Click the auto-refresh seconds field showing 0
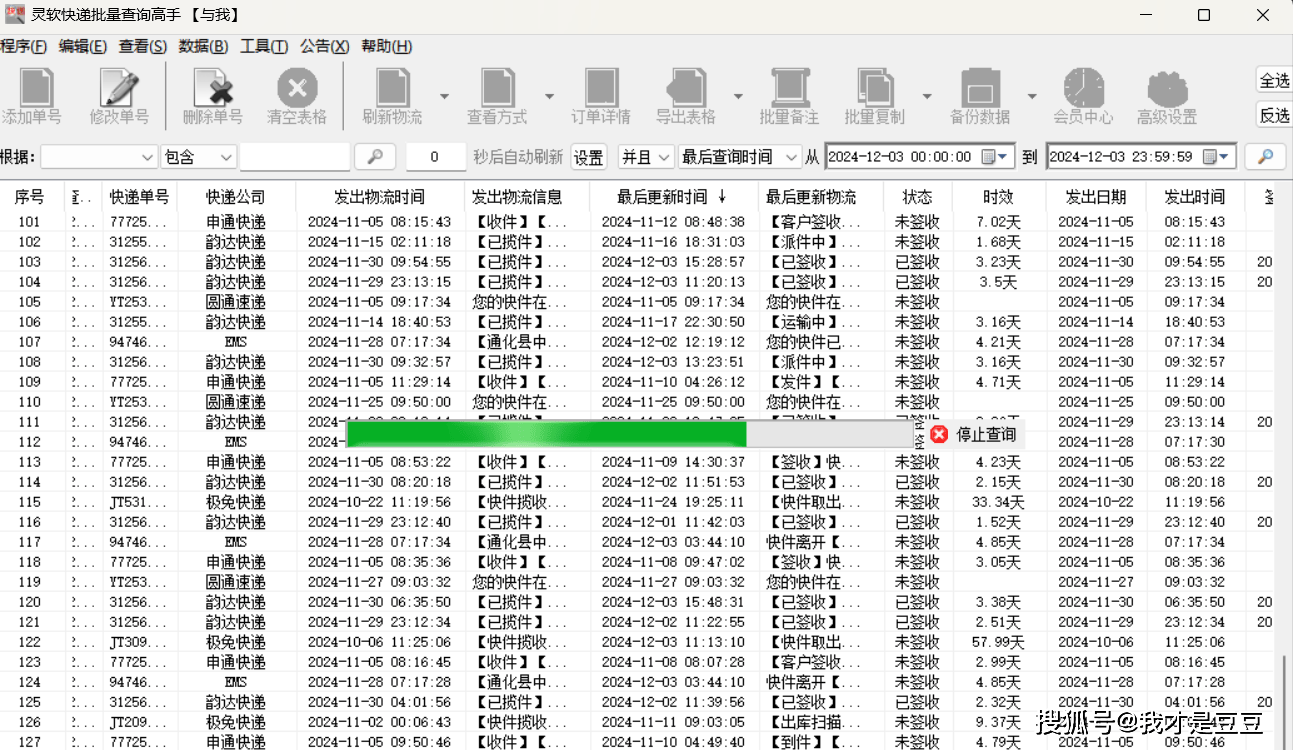1293x750 pixels. coord(434,157)
